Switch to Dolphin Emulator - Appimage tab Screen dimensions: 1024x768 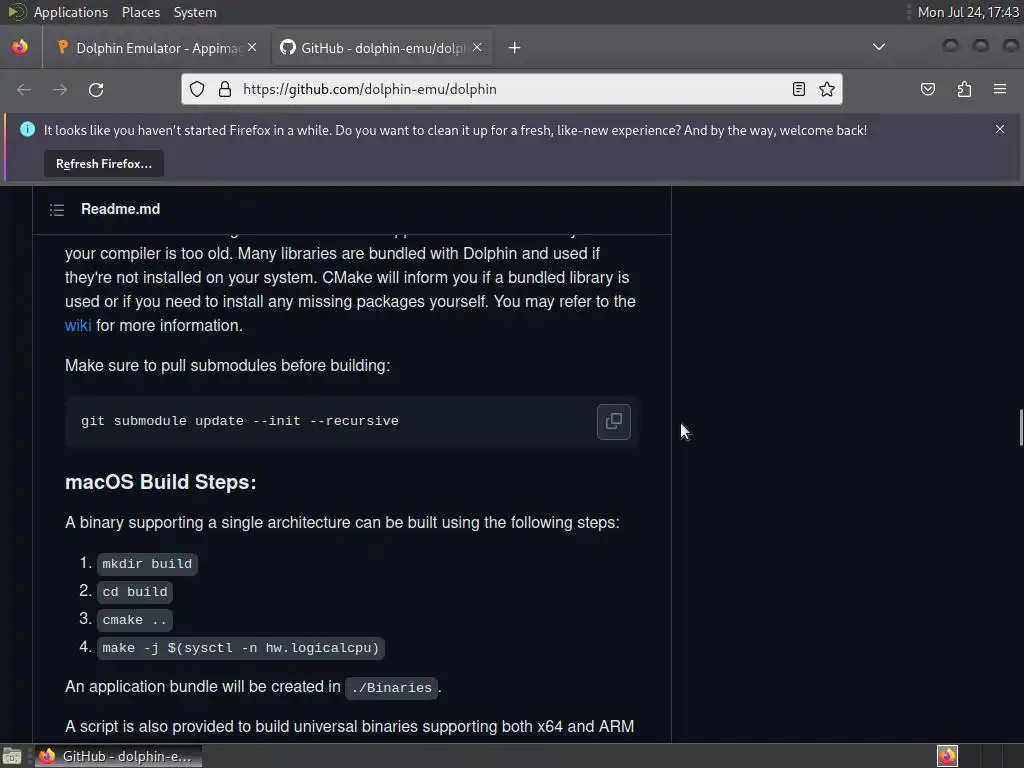tap(157, 48)
